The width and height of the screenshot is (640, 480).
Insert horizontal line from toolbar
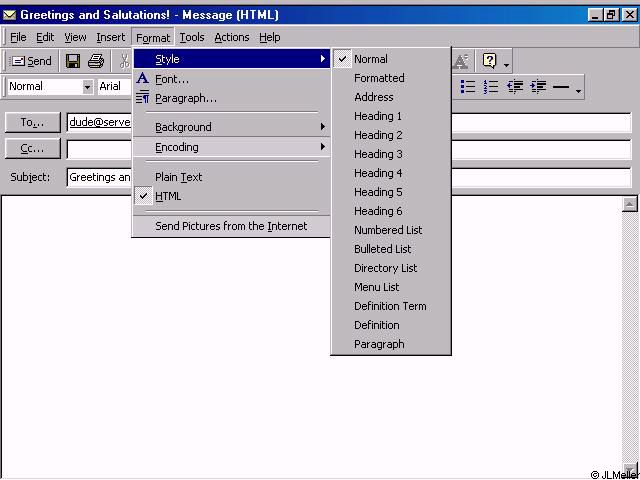[561, 87]
